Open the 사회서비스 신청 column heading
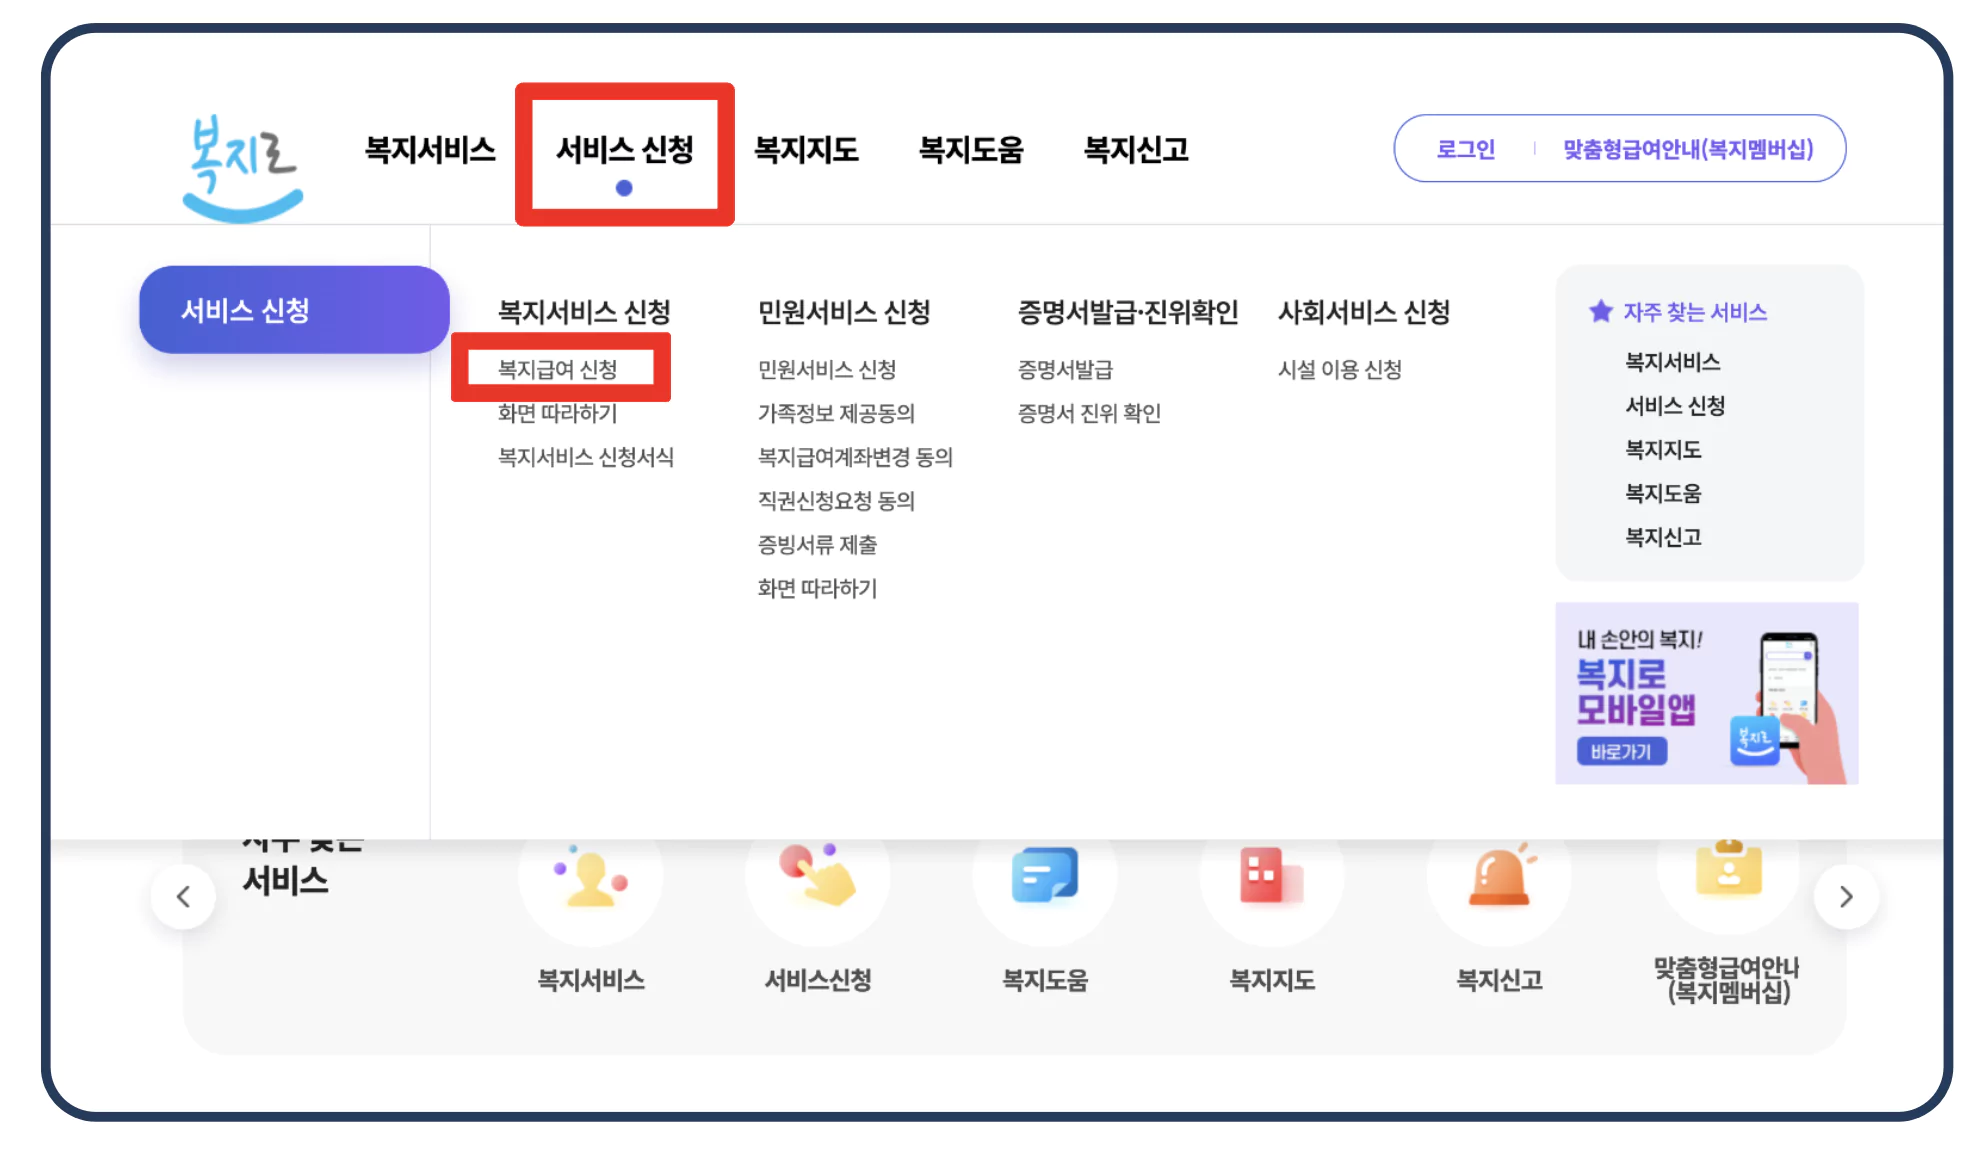The image size is (1976, 1150). [1364, 312]
